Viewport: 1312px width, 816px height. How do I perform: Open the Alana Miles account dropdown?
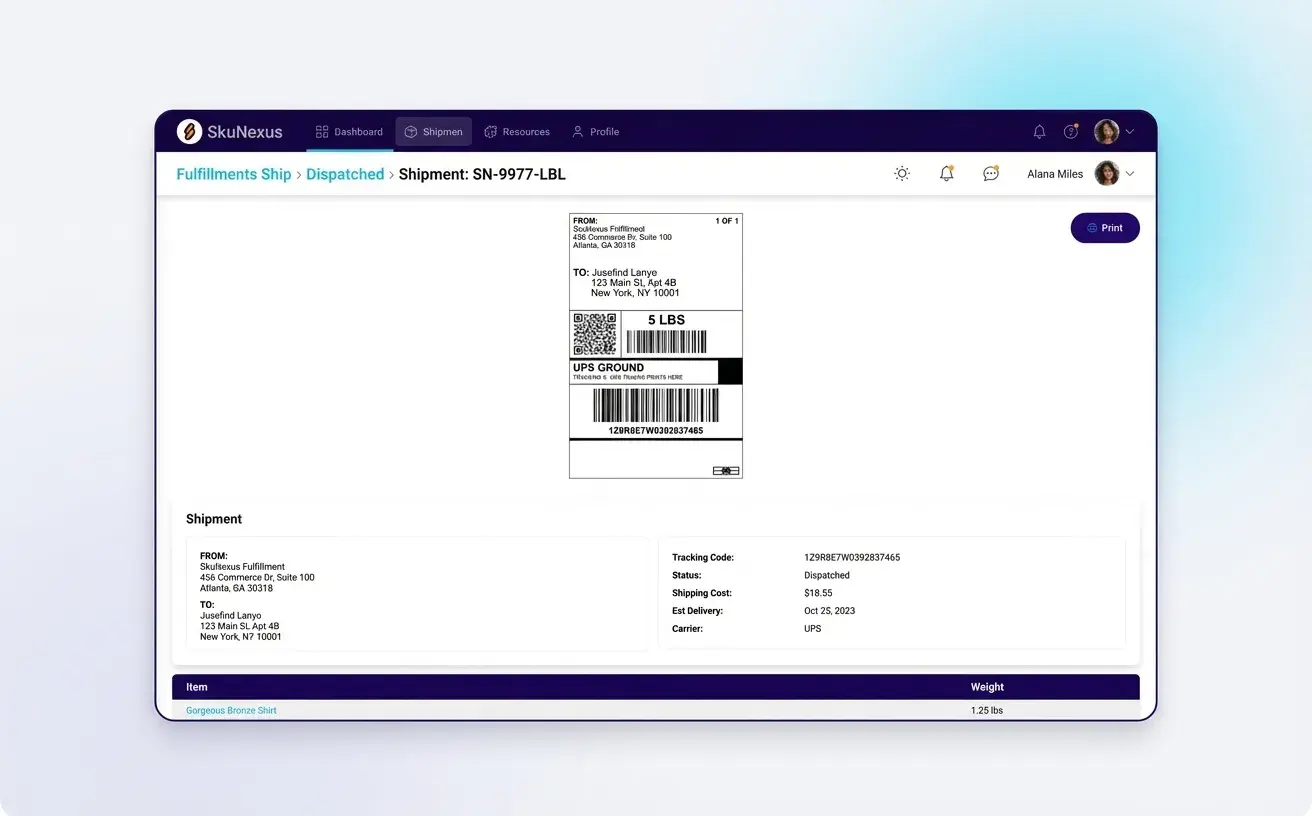pyautogui.click(x=1055, y=173)
